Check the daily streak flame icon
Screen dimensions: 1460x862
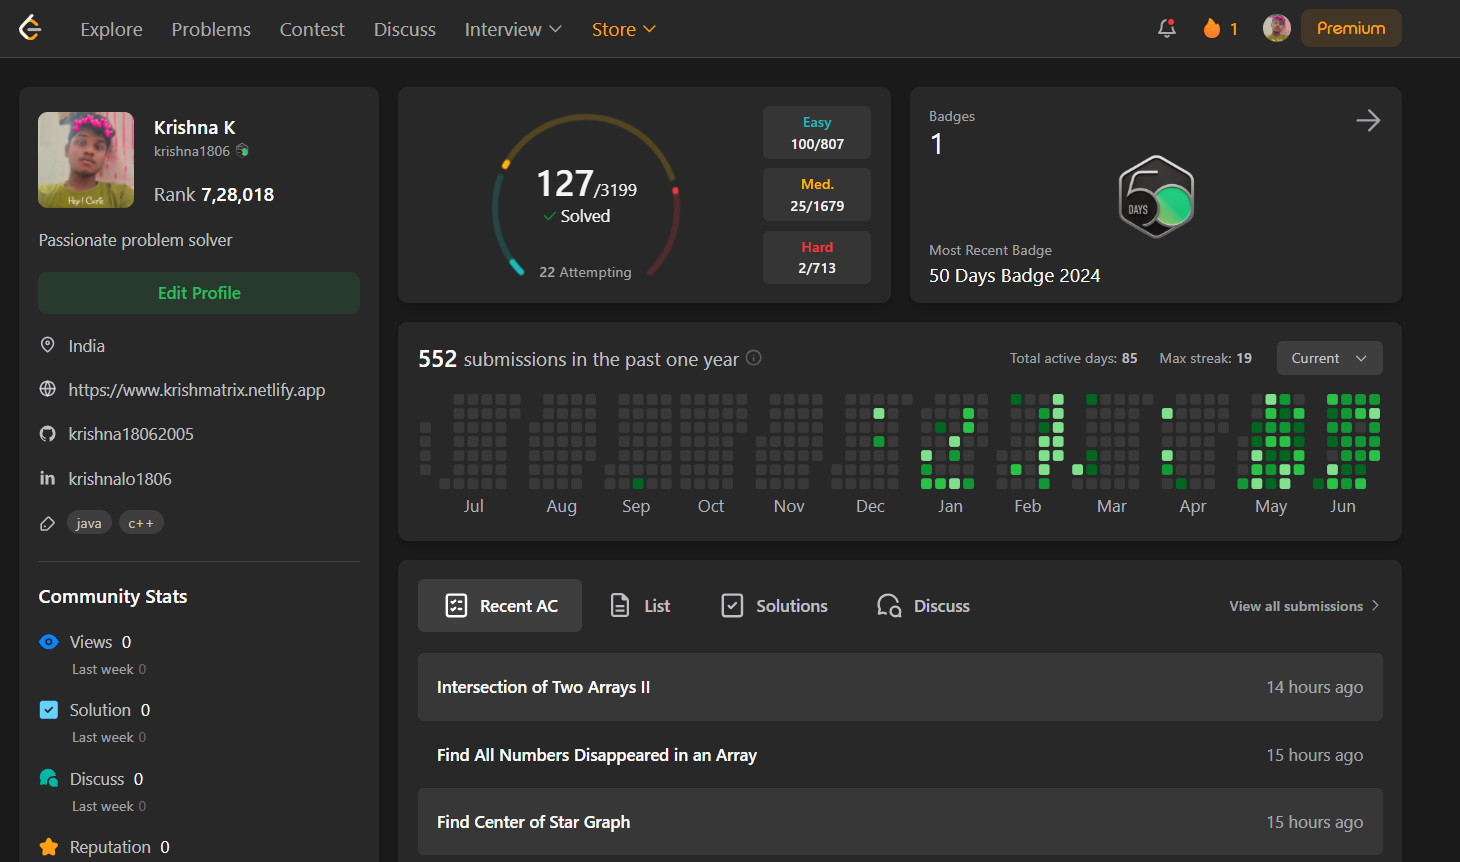(x=1212, y=28)
